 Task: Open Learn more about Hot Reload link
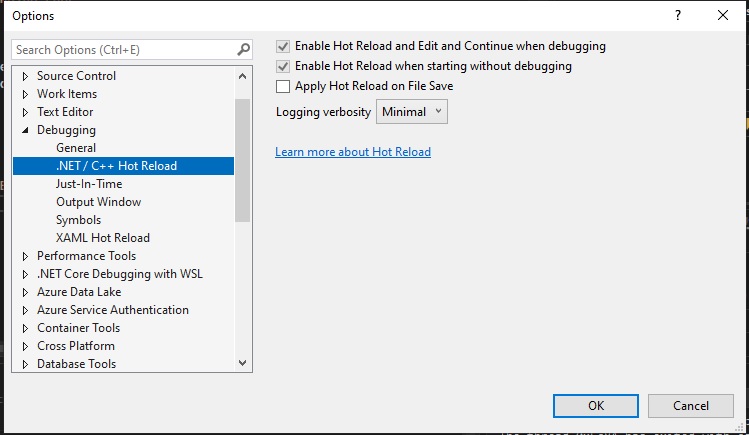[353, 152]
